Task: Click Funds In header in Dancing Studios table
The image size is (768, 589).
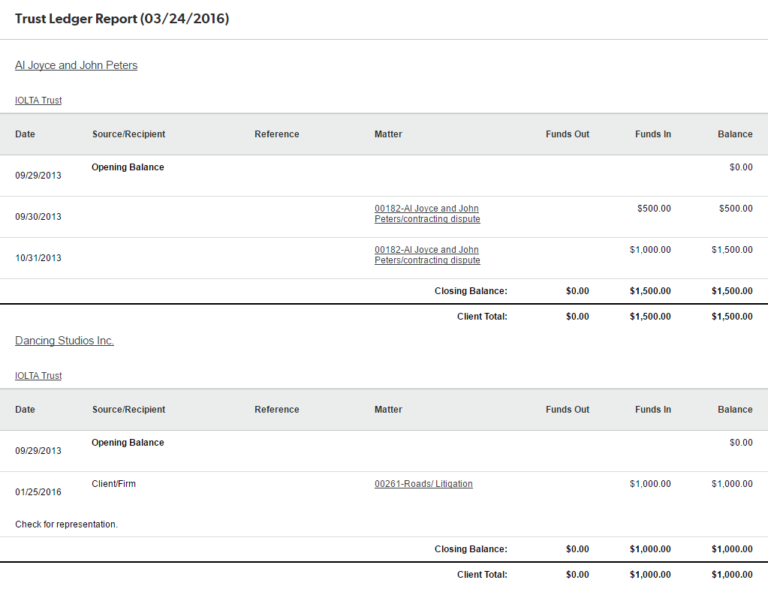Action: (652, 409)
